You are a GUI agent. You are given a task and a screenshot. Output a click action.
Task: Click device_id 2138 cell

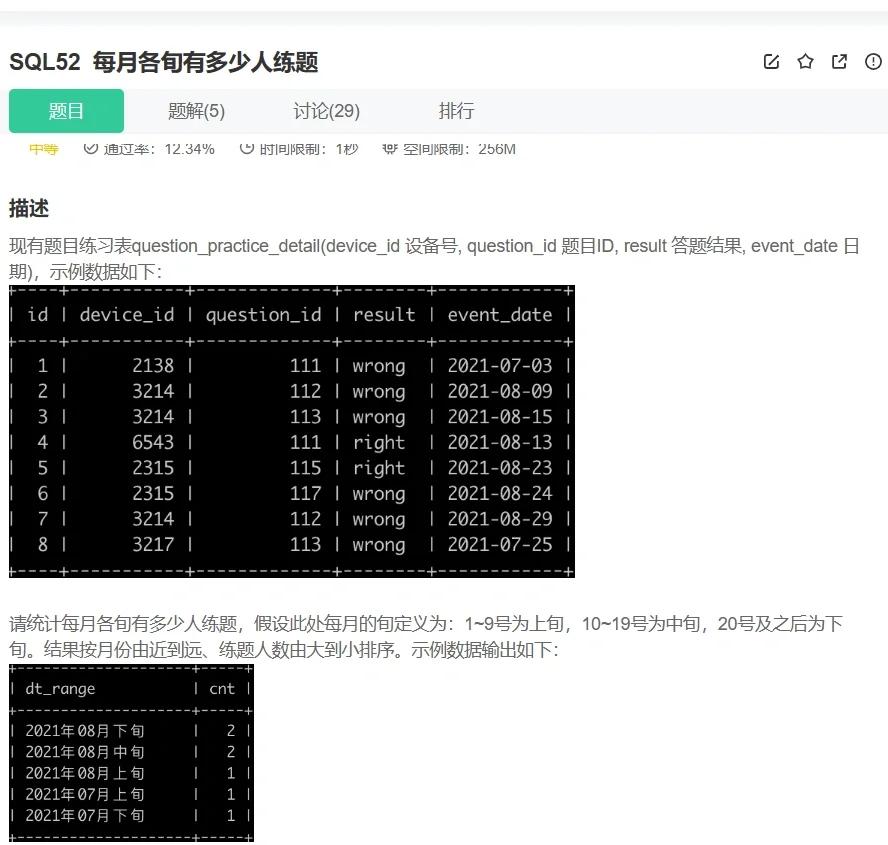153,366
